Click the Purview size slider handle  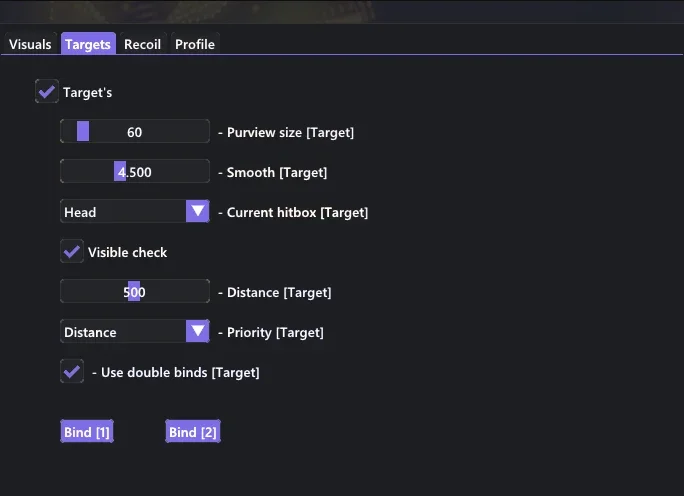pyautogui.click(x=83, y=131)
